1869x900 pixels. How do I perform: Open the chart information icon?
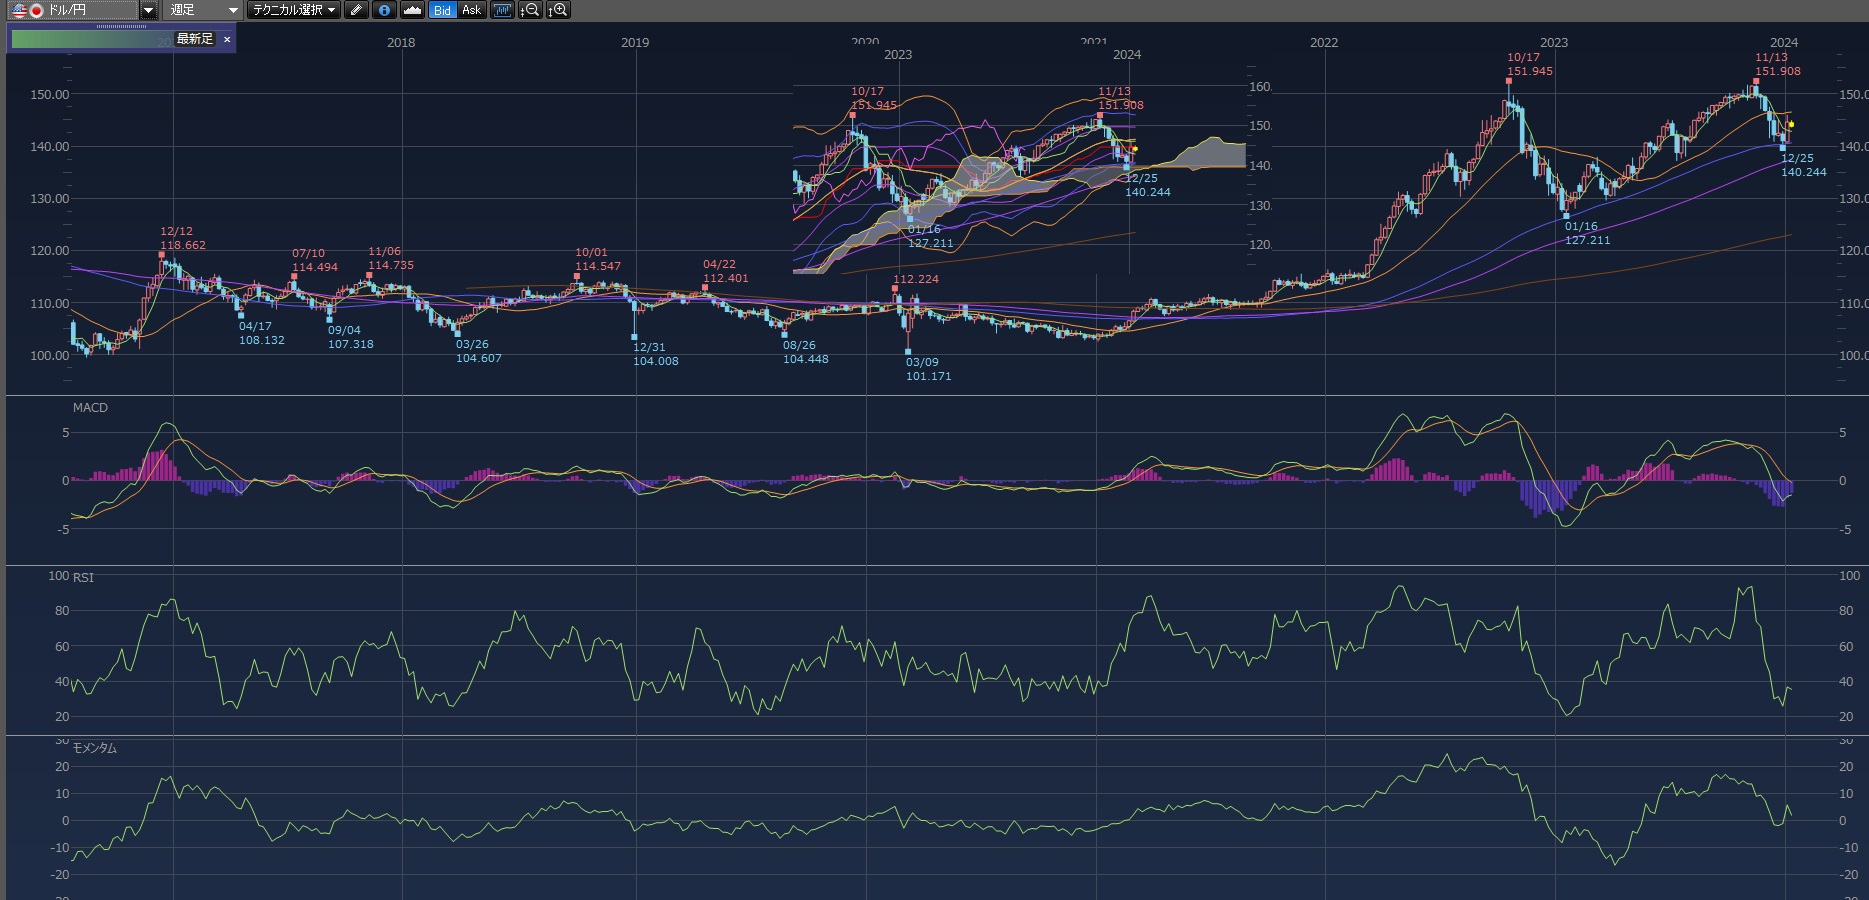point(384,10)
